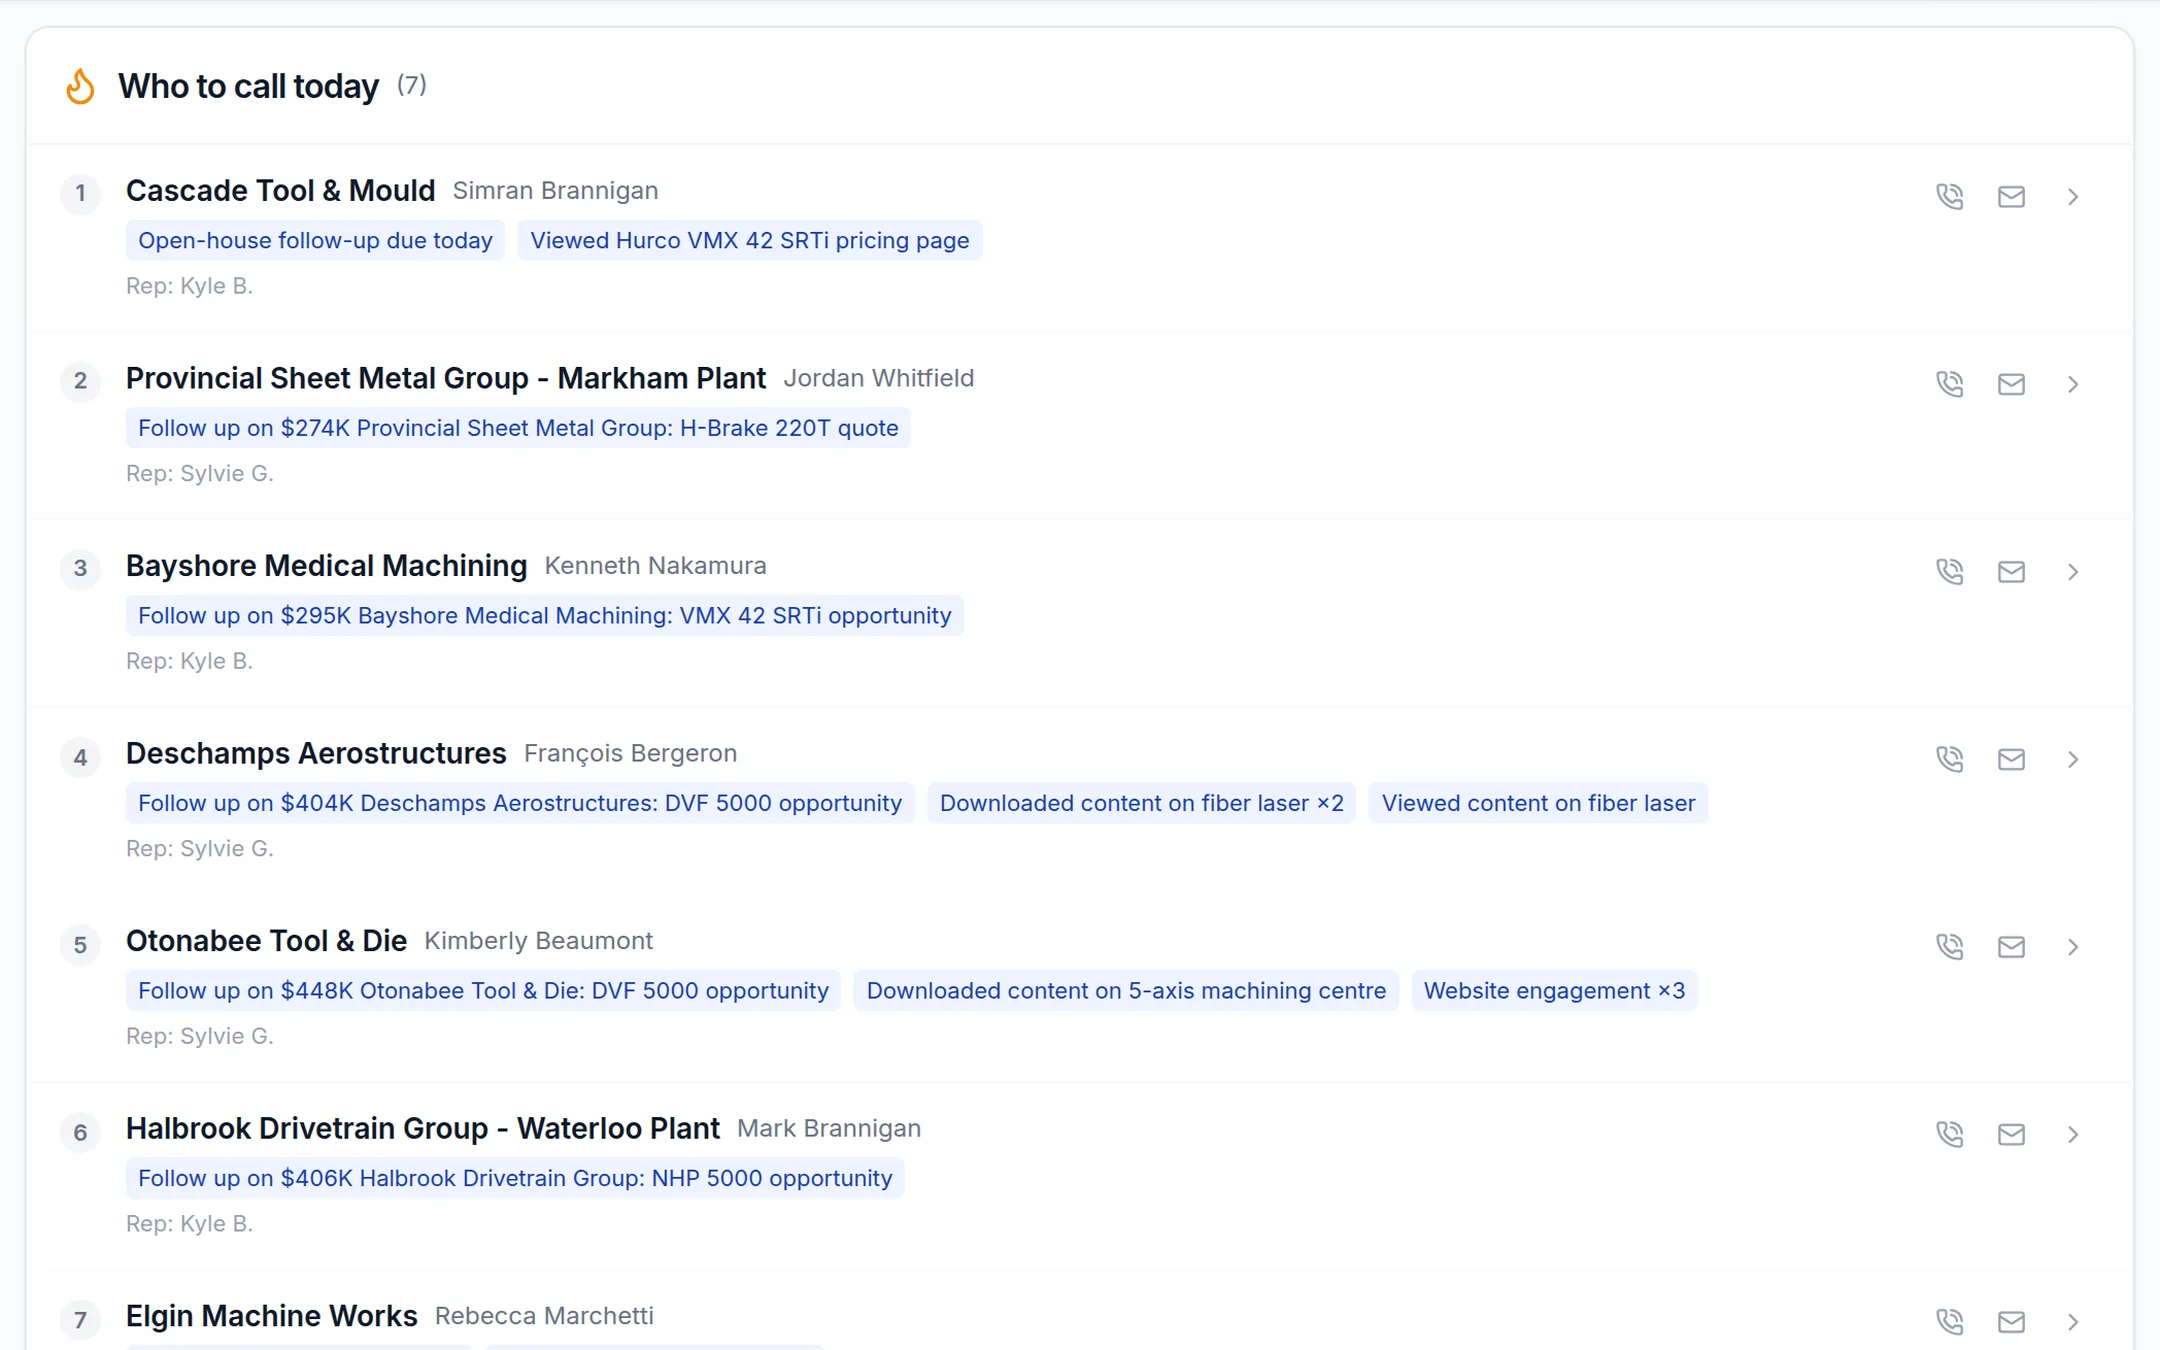Select contact name Rebecca Marchetti
This screenshot has width=2160, height=1350.
[544, 1315]
